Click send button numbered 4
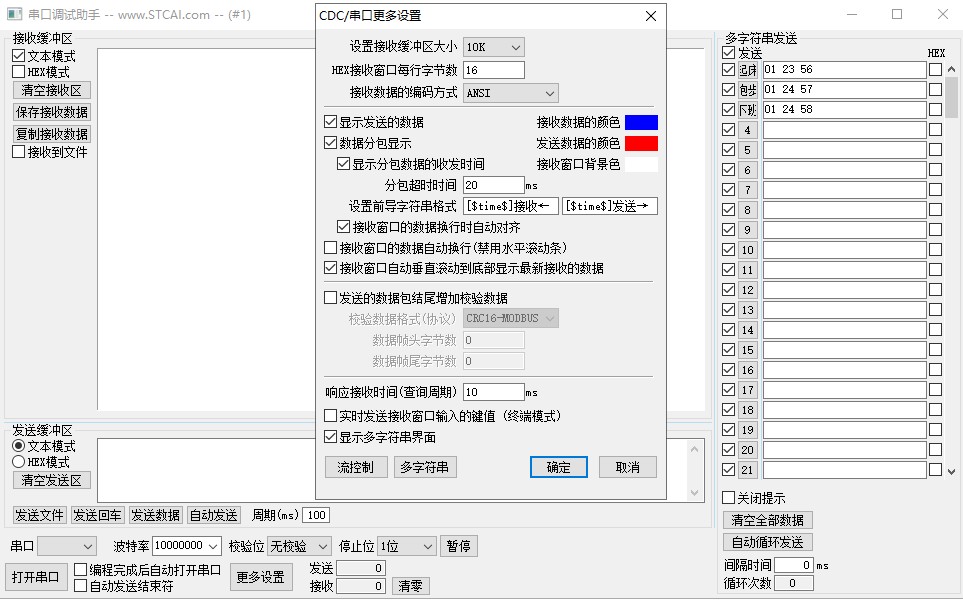963x600 pixels. pyautogui.click(x=747, y=130)
